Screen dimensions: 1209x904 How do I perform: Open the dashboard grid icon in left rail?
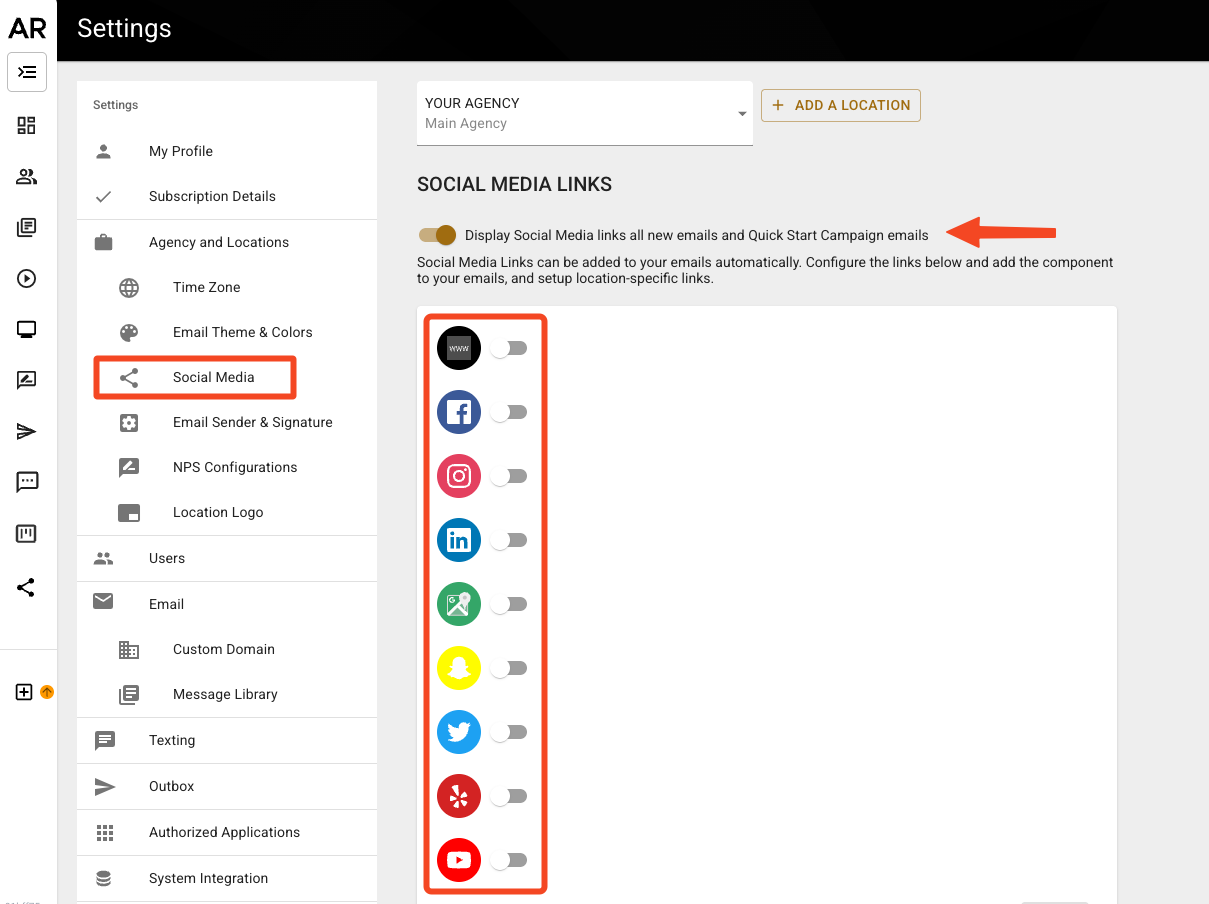(27, 125)
